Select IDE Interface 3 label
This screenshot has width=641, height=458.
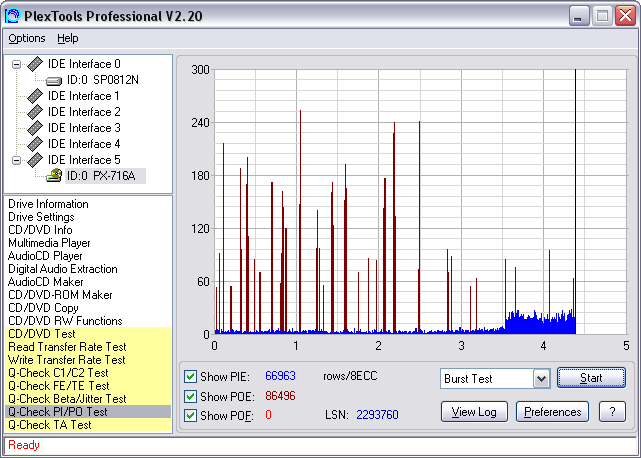click(84, 128)
